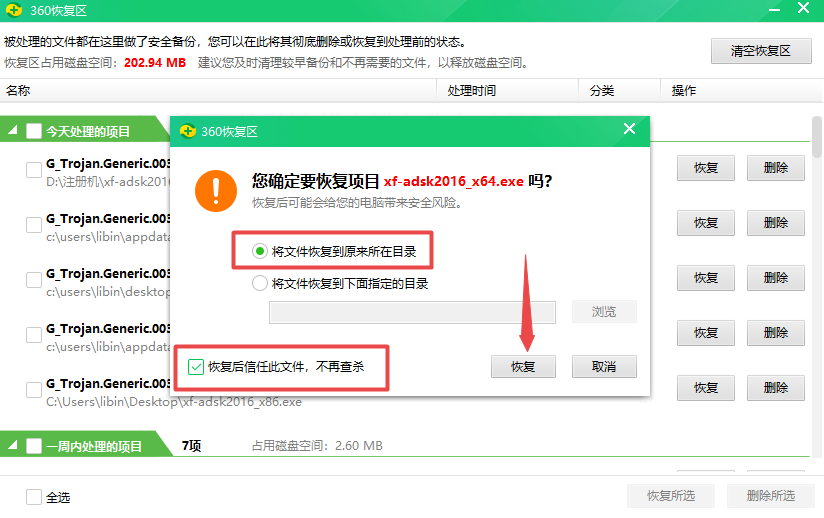Collapse the 今天处理的项目 group
The image size is (824, 518).
click(13, 131)
